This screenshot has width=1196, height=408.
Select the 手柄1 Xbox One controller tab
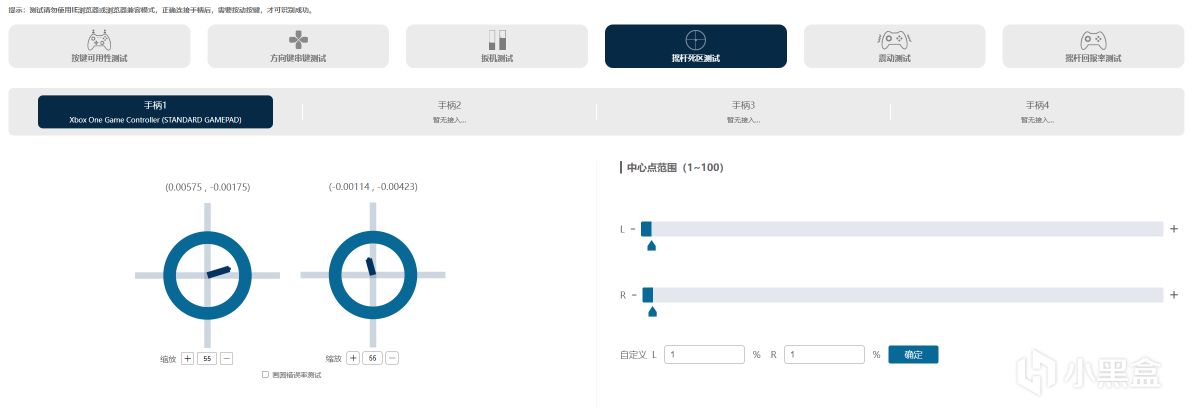[155, 111]
